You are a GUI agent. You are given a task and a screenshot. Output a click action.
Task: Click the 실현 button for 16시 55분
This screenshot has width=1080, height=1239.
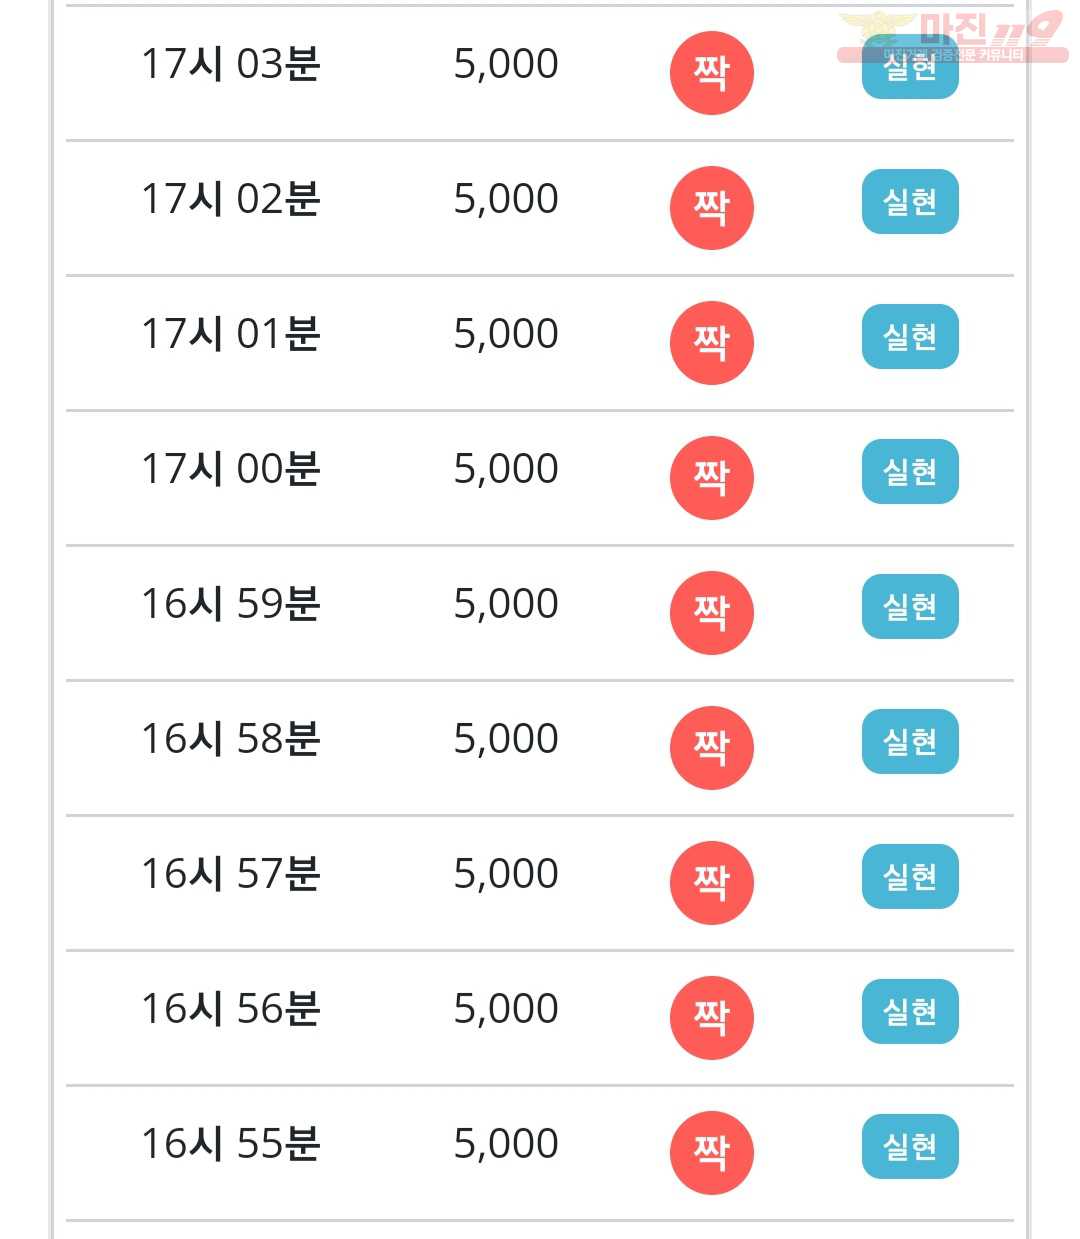point(910,1147)
